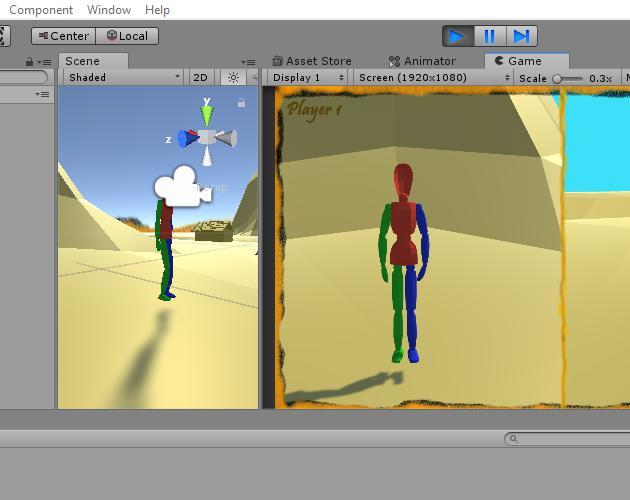Toggle Local handle rotation button
Image resolution: width=630 pixels, height=500 pixels.
click(127, 36)
